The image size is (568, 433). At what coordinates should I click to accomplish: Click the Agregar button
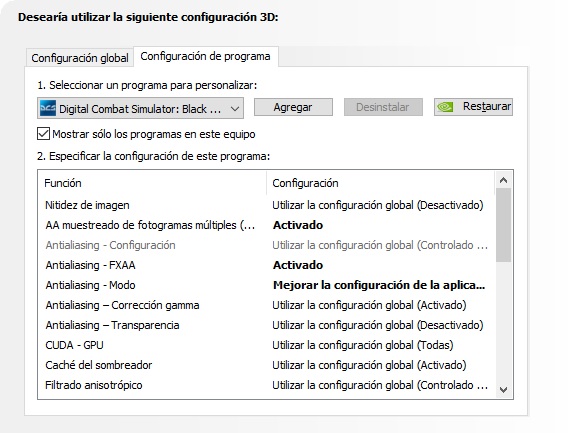[x=293, y=107]
